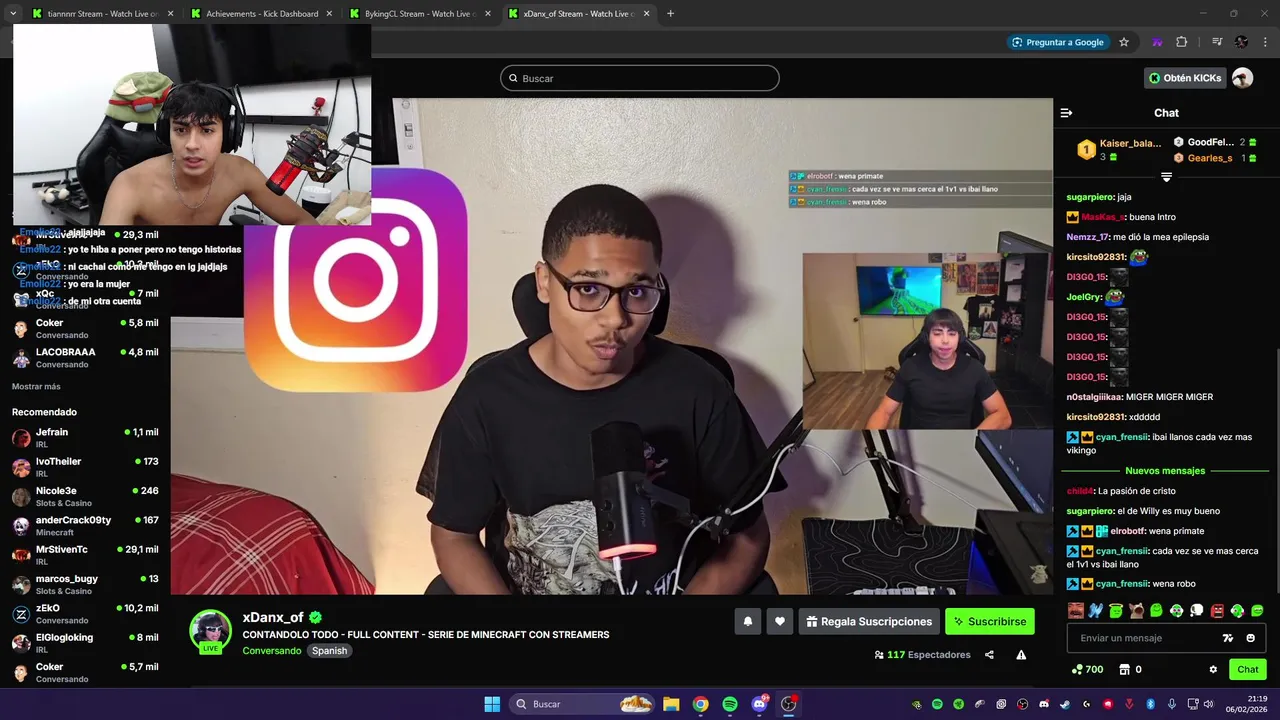The height and width of the screenshot is (720, 1280).
Task: Insert the screaming cat emote
Action: click(1137, 611)
